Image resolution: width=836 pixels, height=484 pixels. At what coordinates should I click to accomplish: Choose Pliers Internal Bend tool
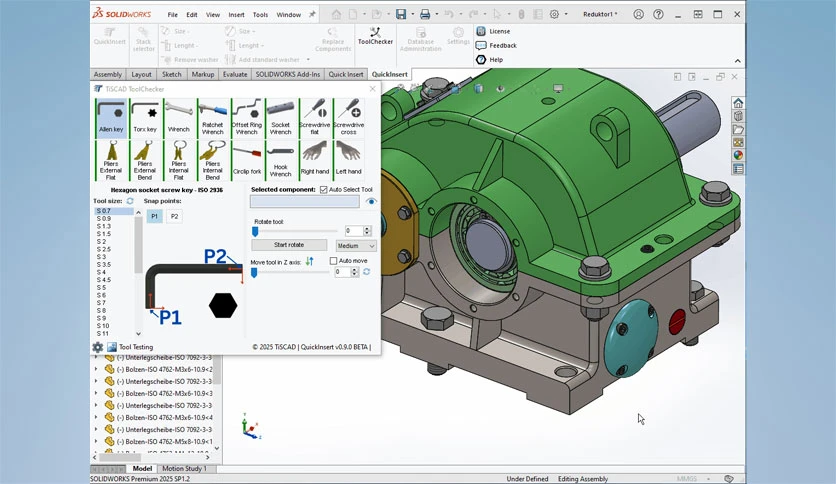tap(213, 160)
